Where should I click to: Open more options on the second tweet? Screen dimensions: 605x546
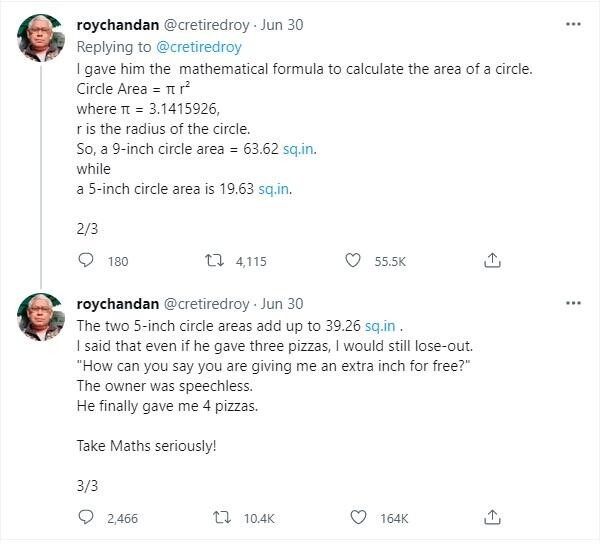(573, 303)
